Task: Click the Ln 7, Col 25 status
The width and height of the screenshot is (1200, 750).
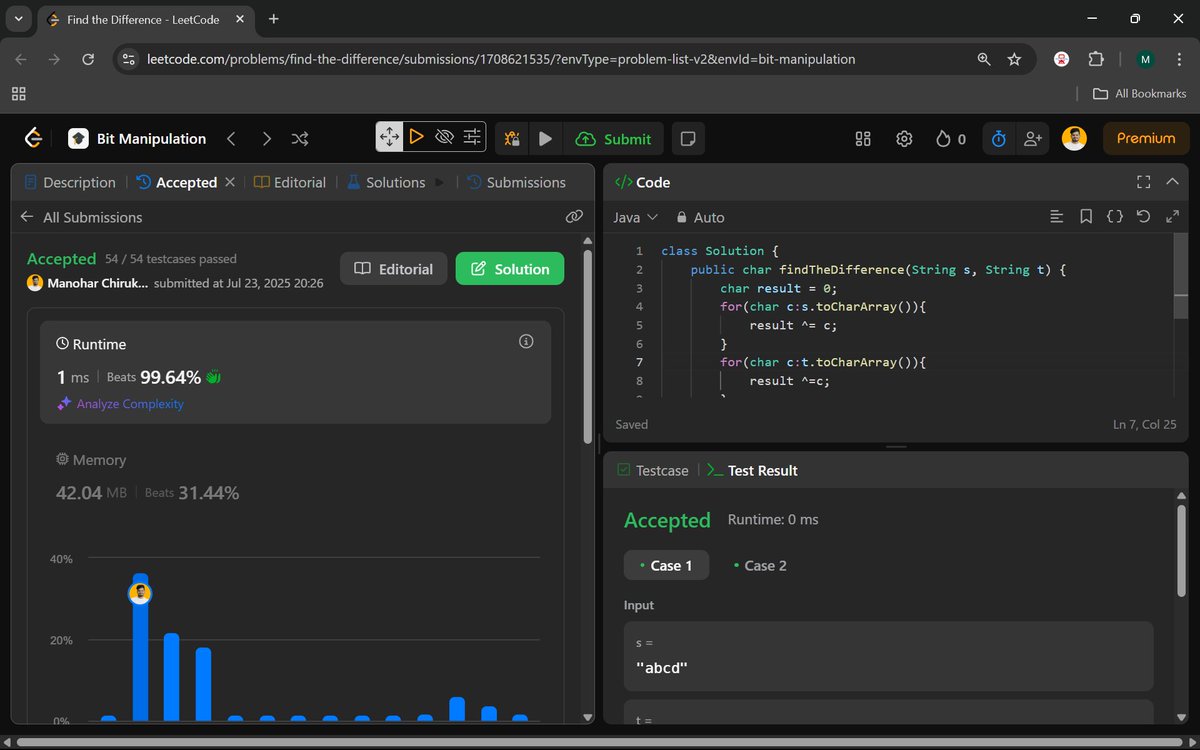Action: (x=1145, y=424)
